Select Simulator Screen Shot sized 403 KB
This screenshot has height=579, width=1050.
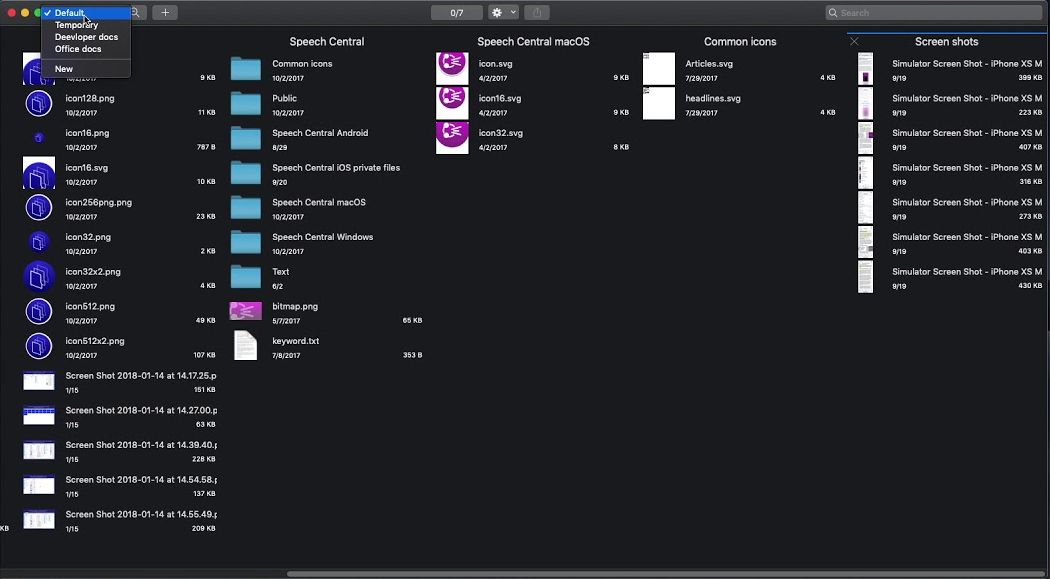point(950,244)
